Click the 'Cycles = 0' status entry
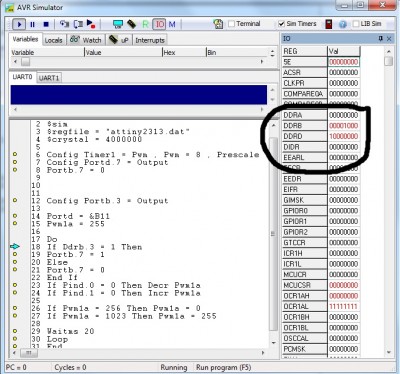The width and height of the screenshot is (400, 374). click(70, 367)
